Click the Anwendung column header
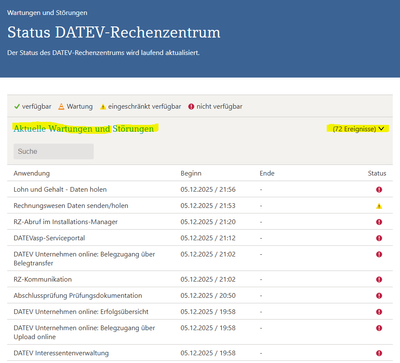Image resolution: width=400 pixels, height=363 pixels. click(32, 173)
